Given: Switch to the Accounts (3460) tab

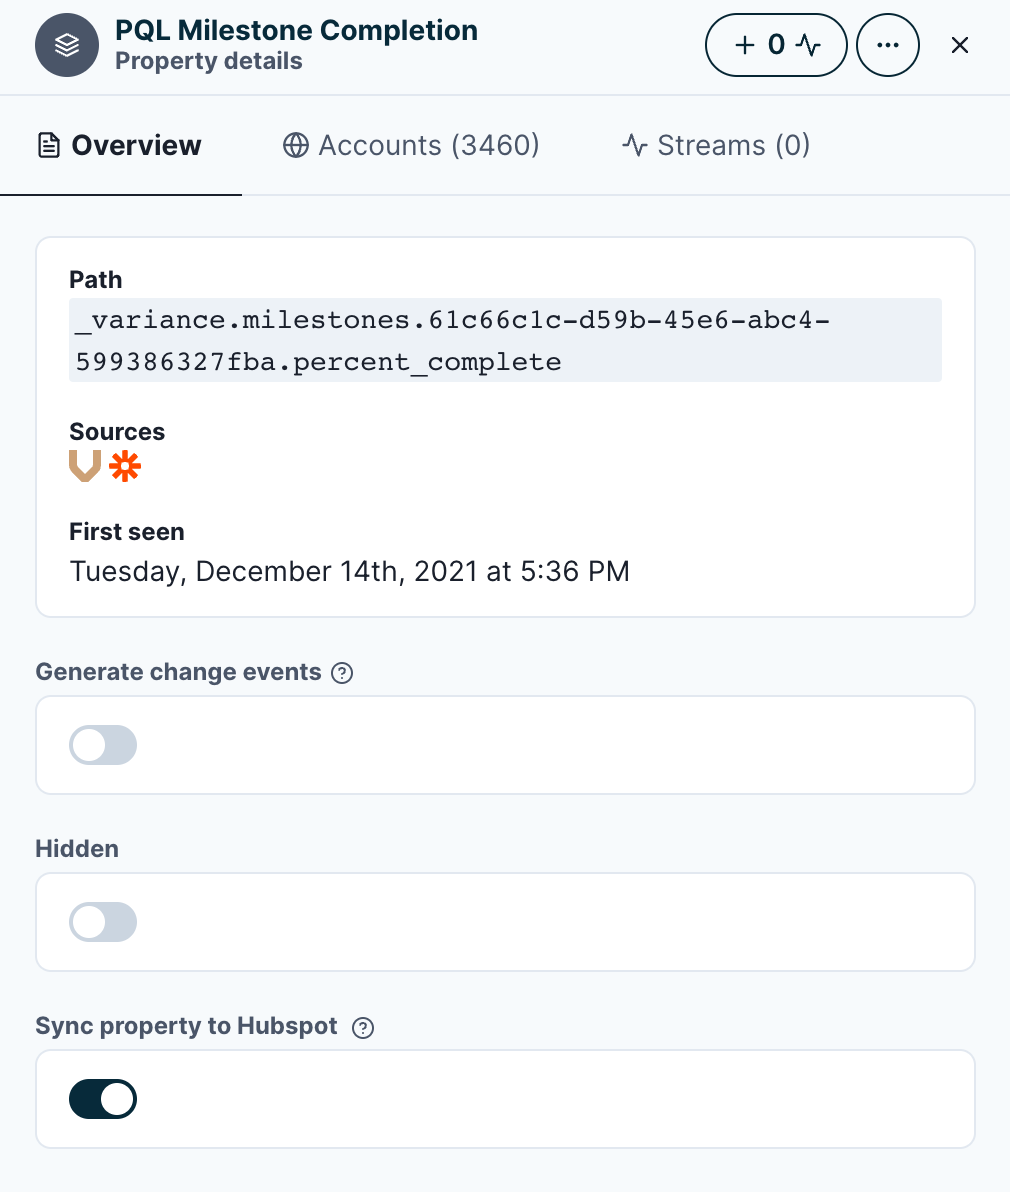Looking at the screenshot, I should point(411,145).
